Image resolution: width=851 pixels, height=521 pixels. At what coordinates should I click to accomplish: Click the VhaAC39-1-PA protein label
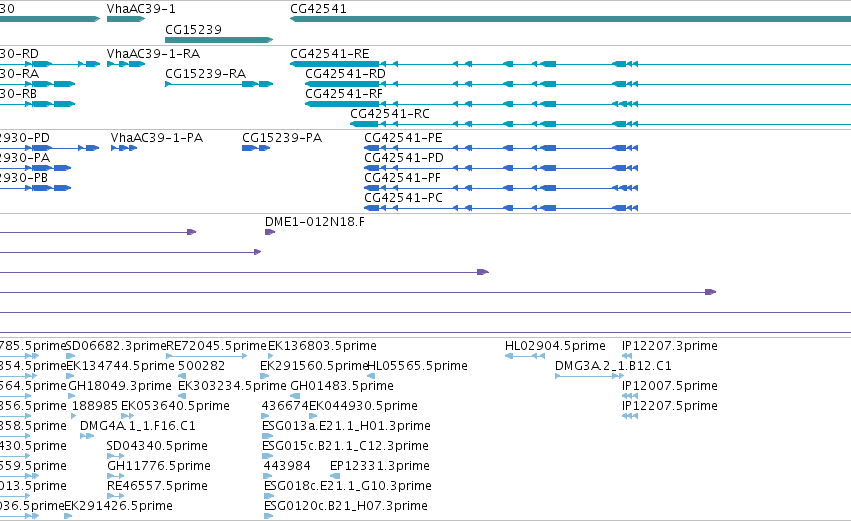pos(157,138)
